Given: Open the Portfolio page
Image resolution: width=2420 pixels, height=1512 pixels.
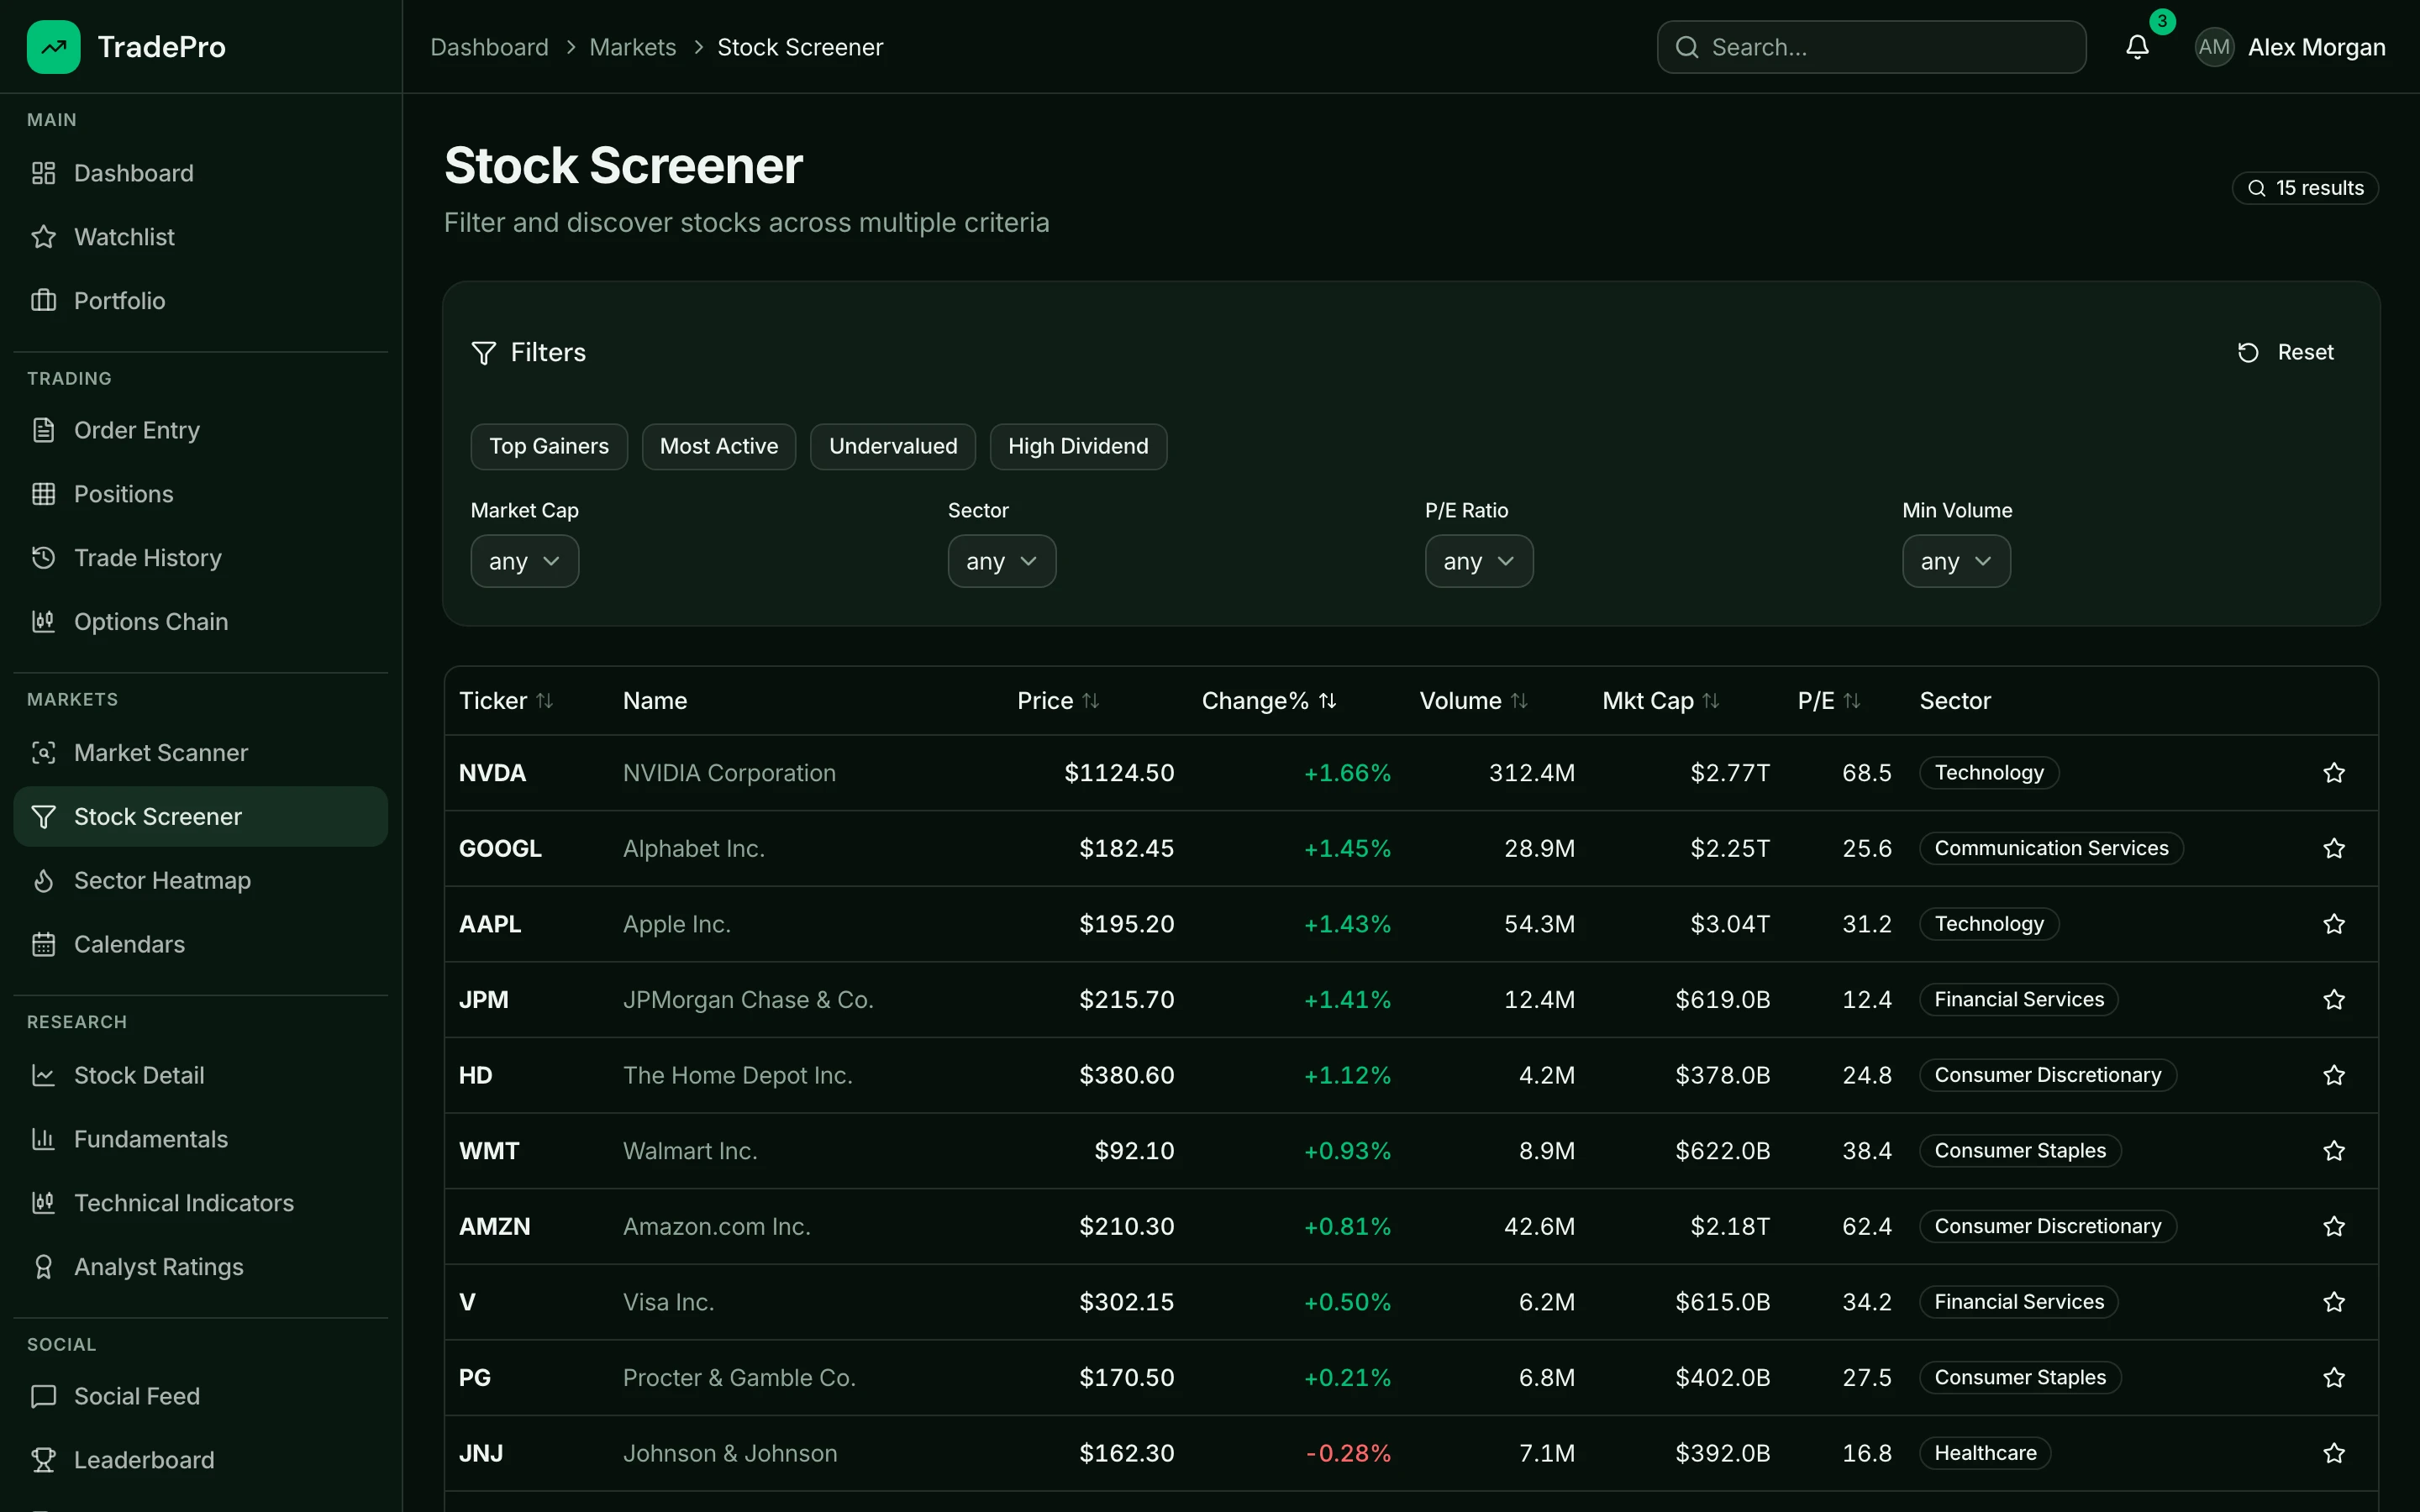Looking at the screenshot, I should click(200, 301).
